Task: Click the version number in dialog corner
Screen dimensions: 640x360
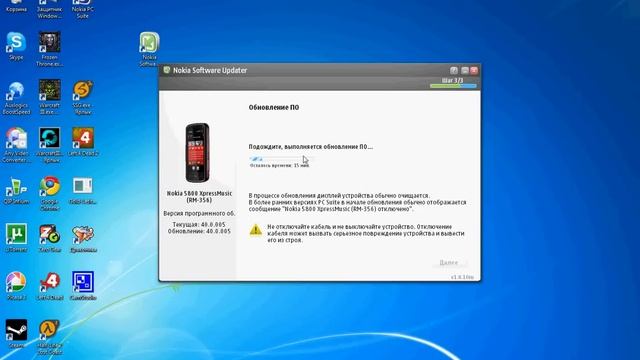Action: point(462,277)
